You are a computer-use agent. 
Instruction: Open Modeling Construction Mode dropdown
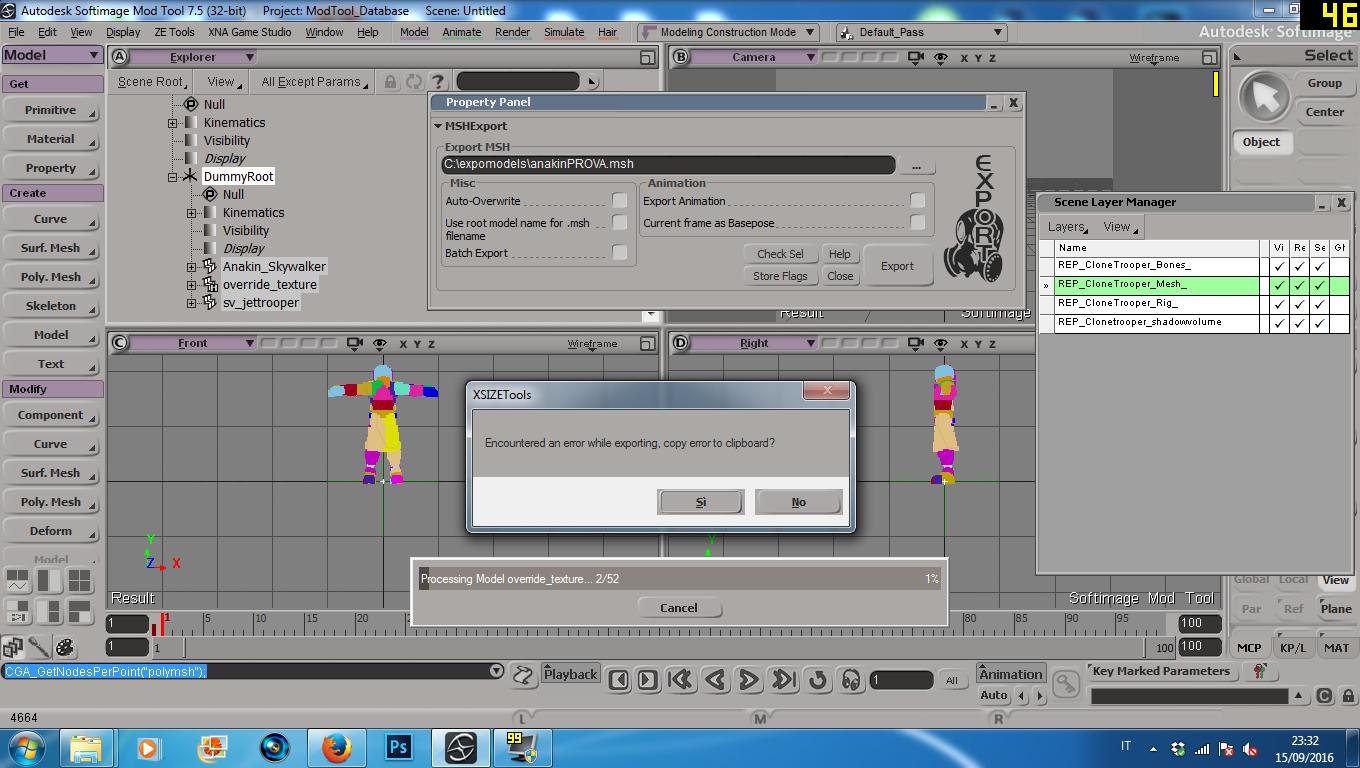click(728, 32)
